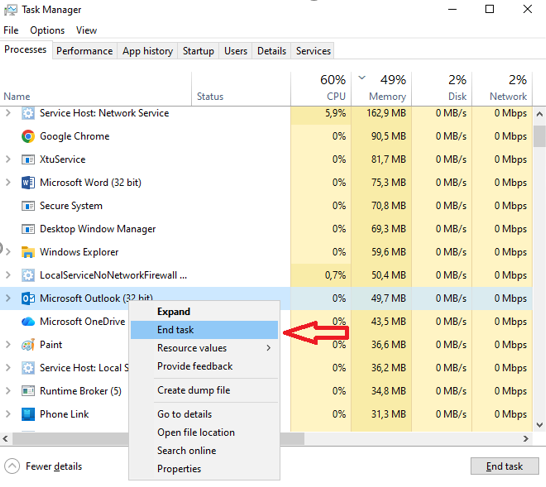
Task: Expand the XtuService process group
Action: (x=8, y=159)
